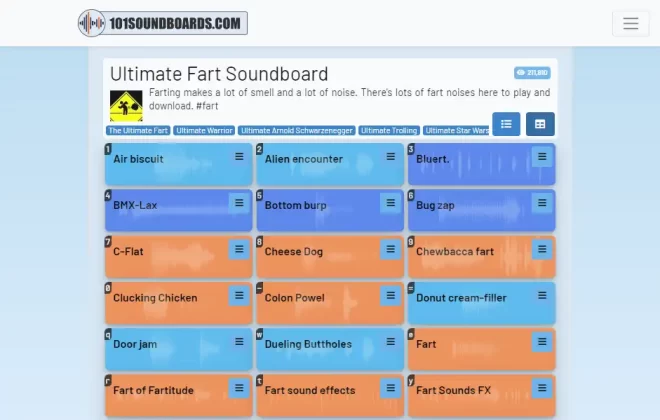This screenshot has width=660, height=420.
Task: Open the Ultimate Warrior tag link
Action: coord(204,130)
